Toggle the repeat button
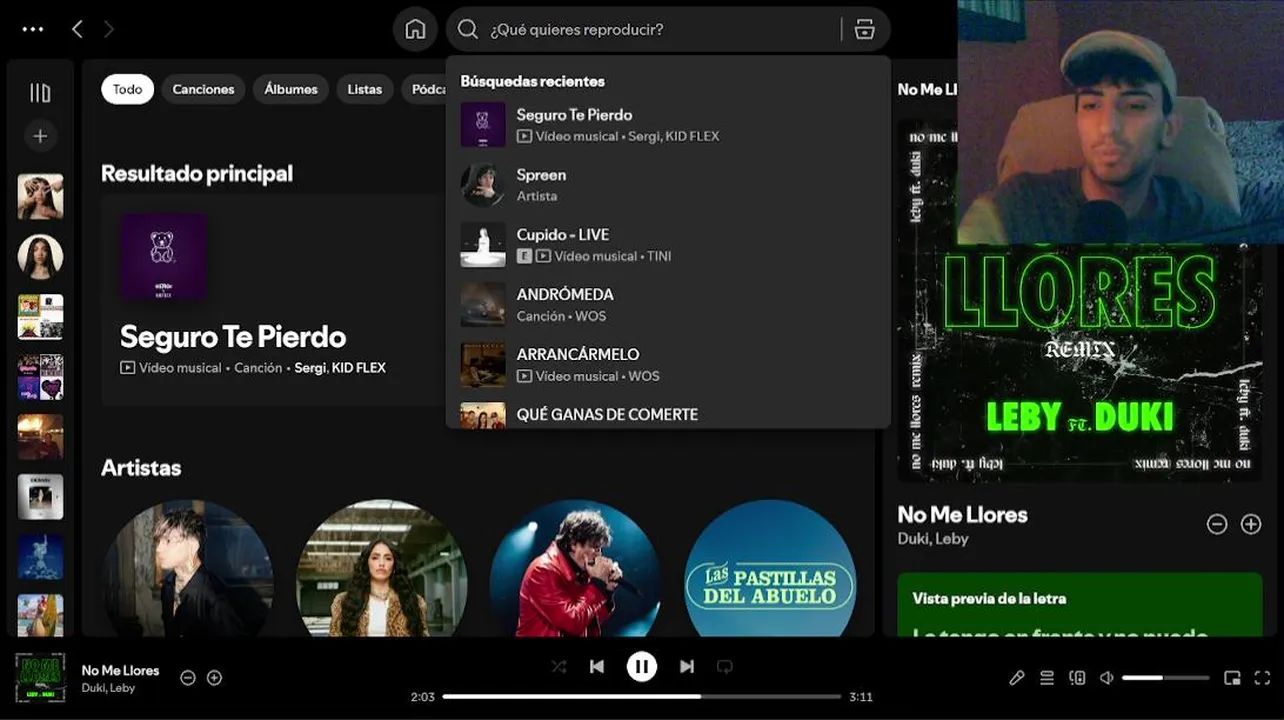 [725, 666]
